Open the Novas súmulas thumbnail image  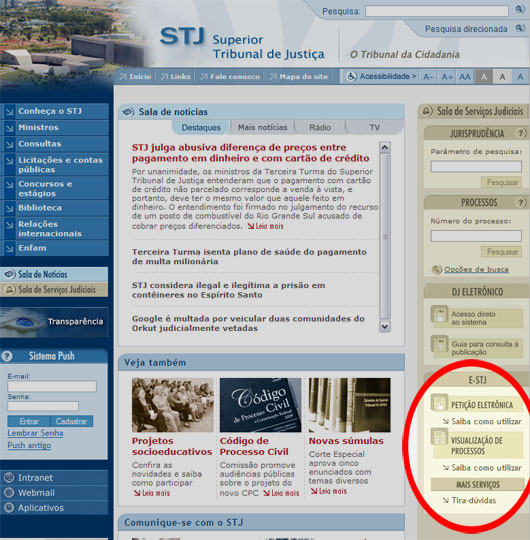click(x=350, y=405)
